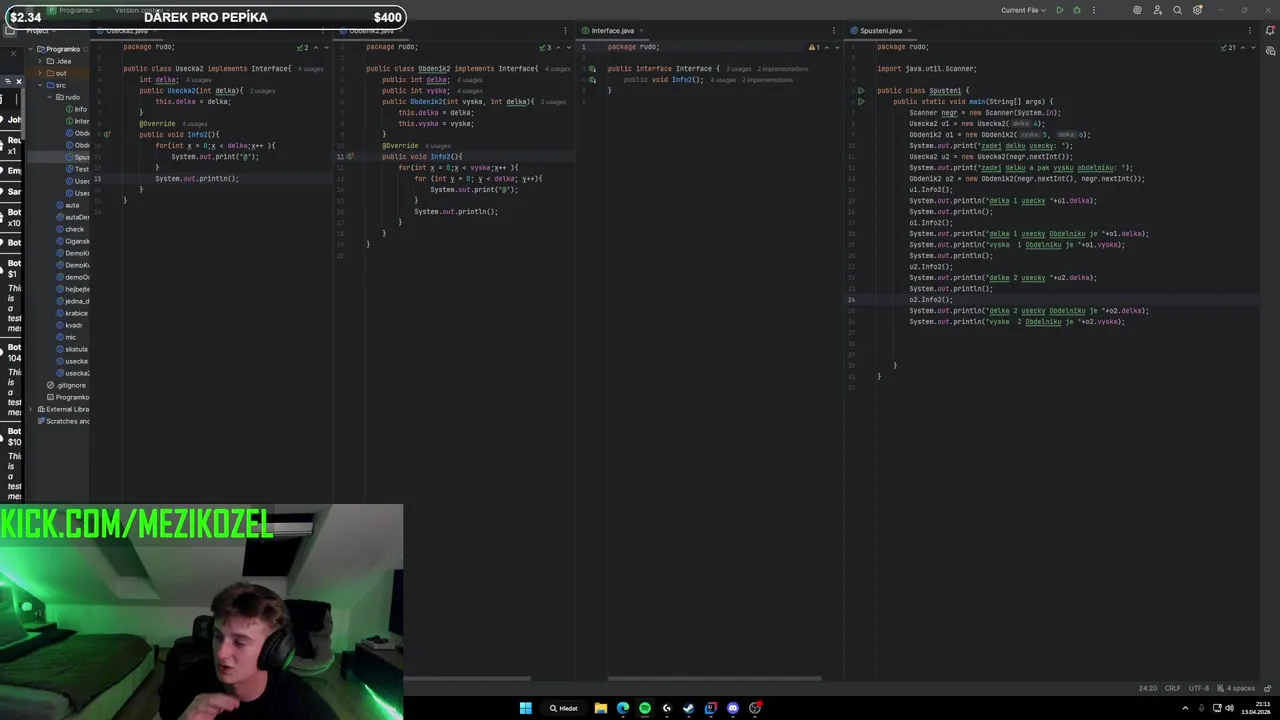Open the Notifications bell in the right sidebar
Image resolution: width=1280 pixels, height=720 pixels.
tap(1270, 31)
